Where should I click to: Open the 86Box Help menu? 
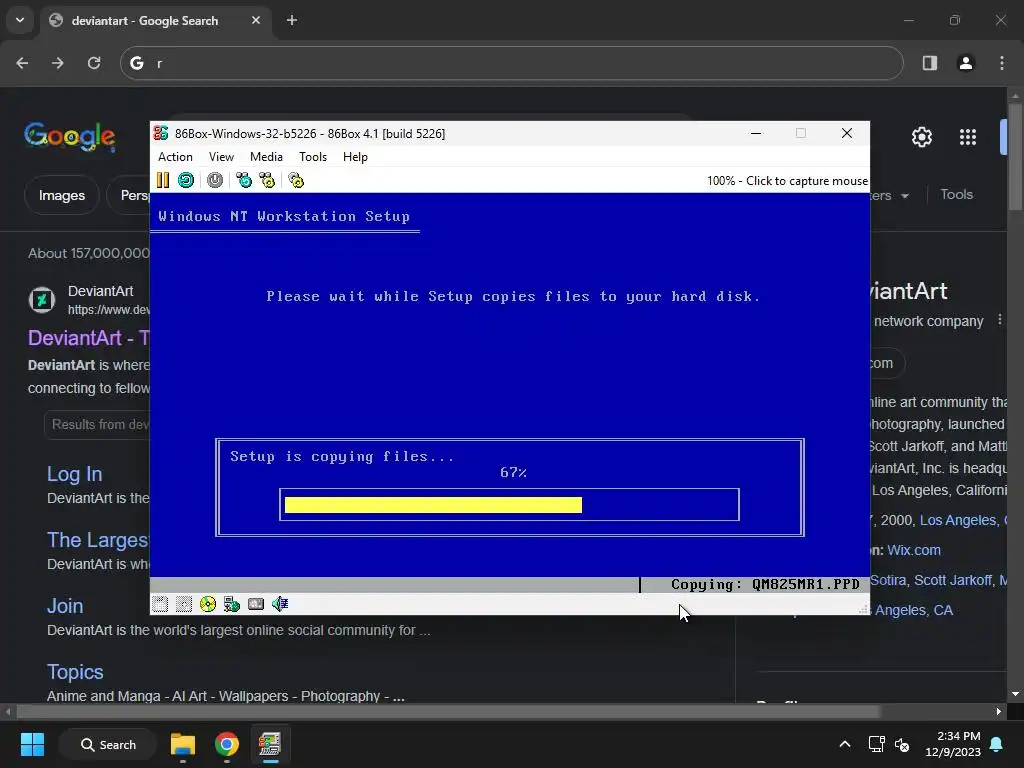coord(355,157)
